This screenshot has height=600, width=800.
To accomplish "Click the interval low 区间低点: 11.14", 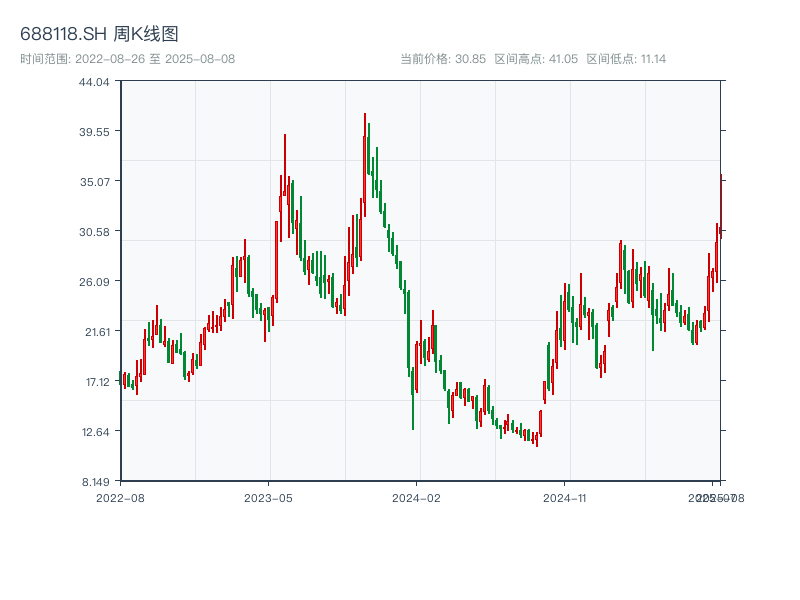I will click(626, 59).
